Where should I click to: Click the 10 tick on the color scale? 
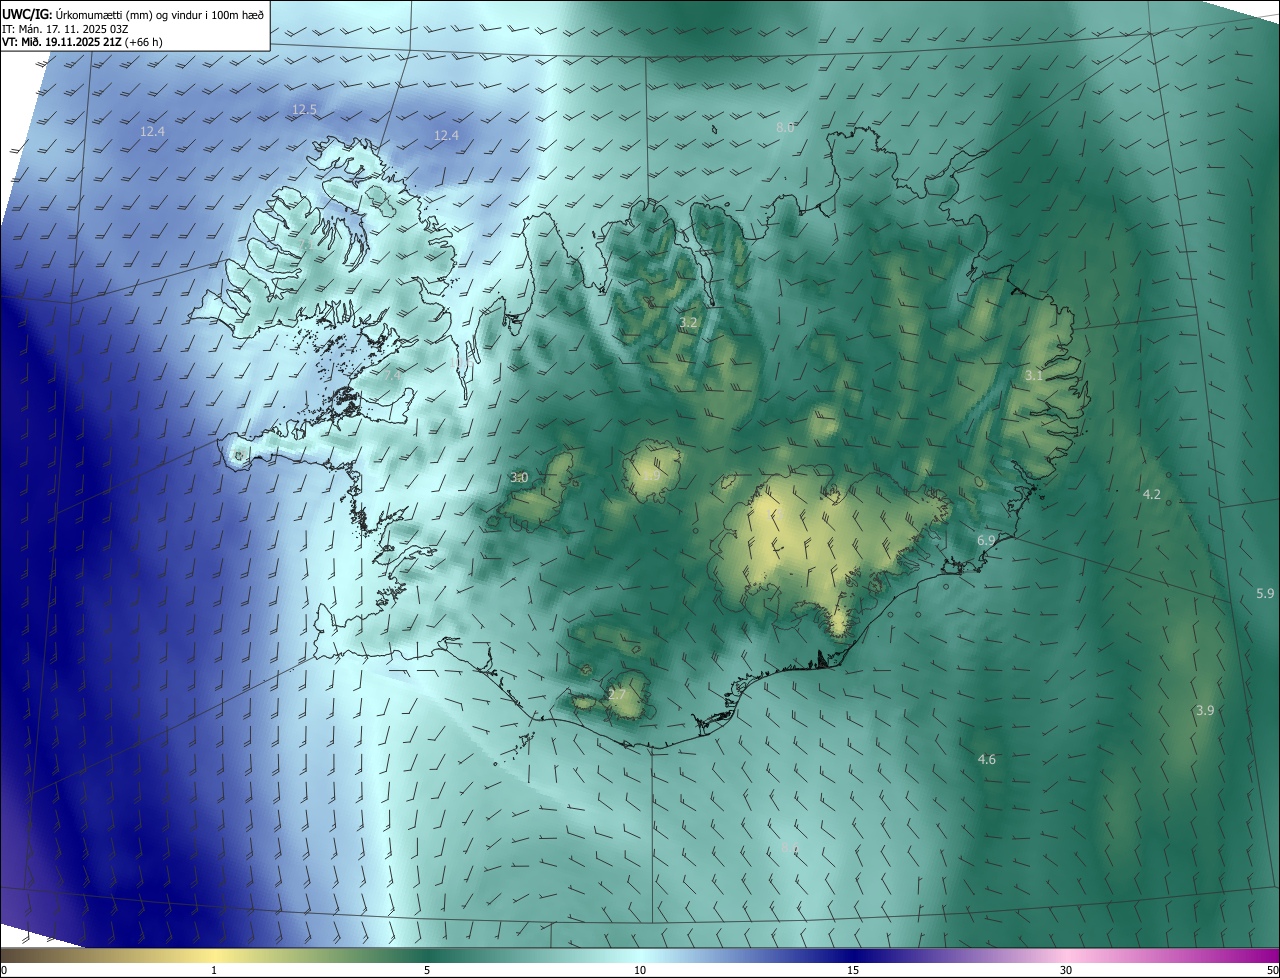click(x=640, y=970)
